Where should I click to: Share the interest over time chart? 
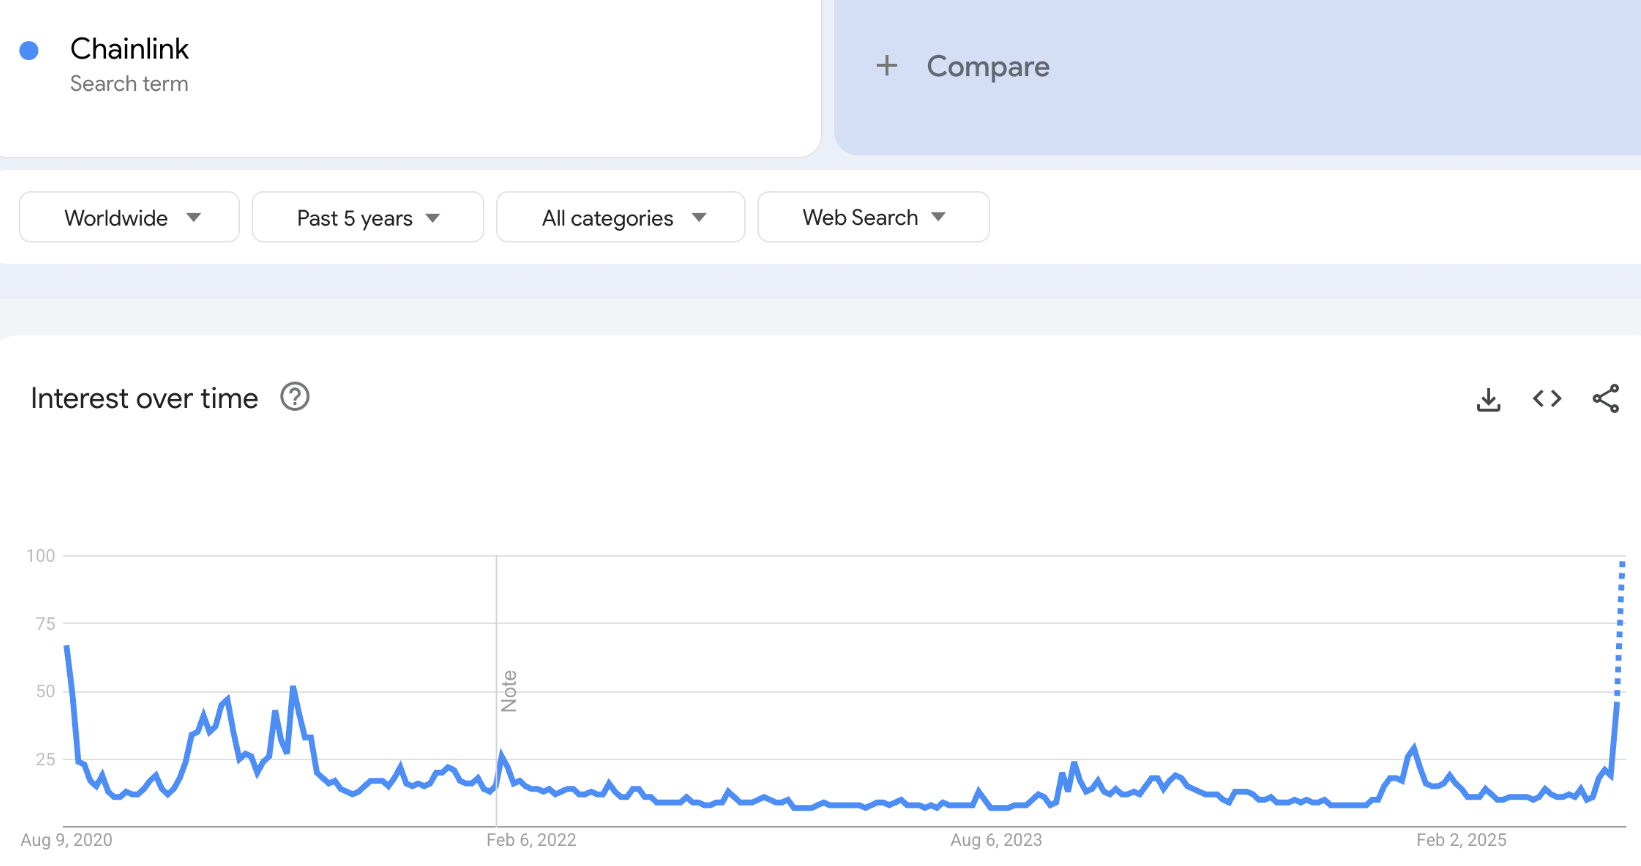[x=1606, y=399]
